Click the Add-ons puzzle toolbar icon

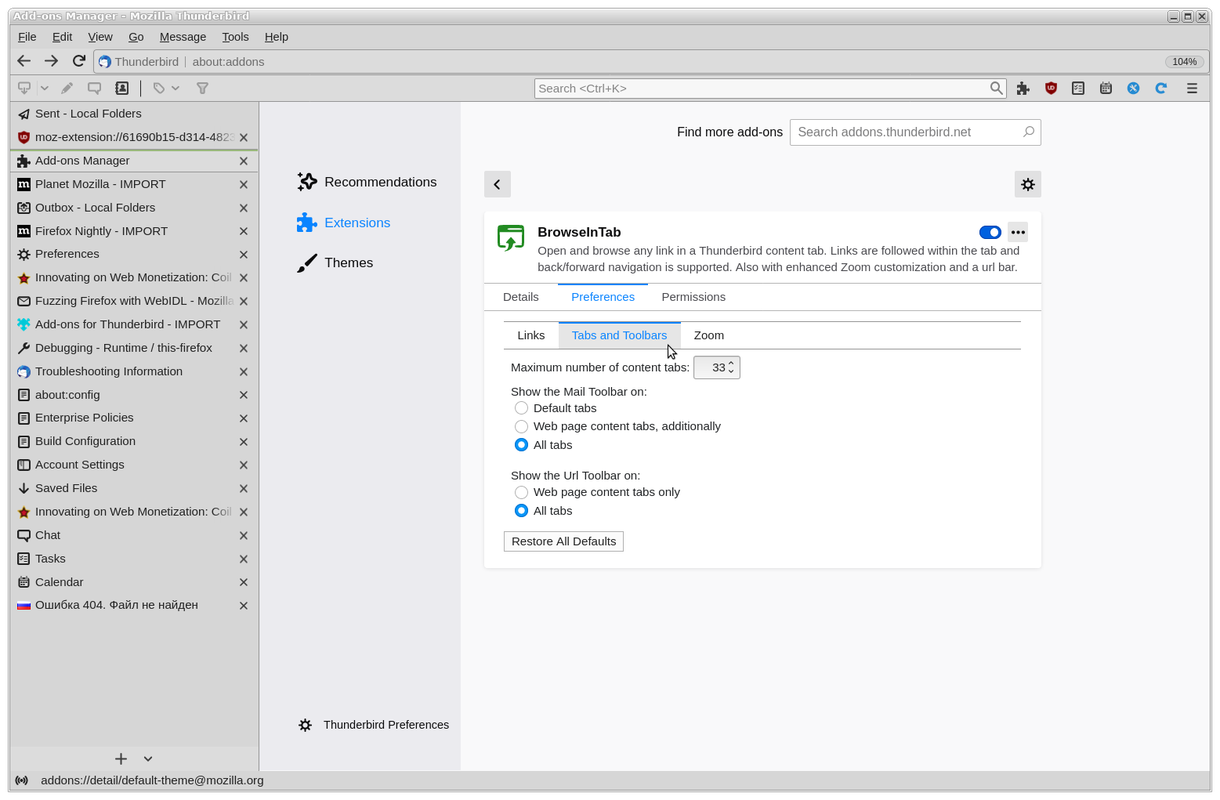coord(1023,88)
